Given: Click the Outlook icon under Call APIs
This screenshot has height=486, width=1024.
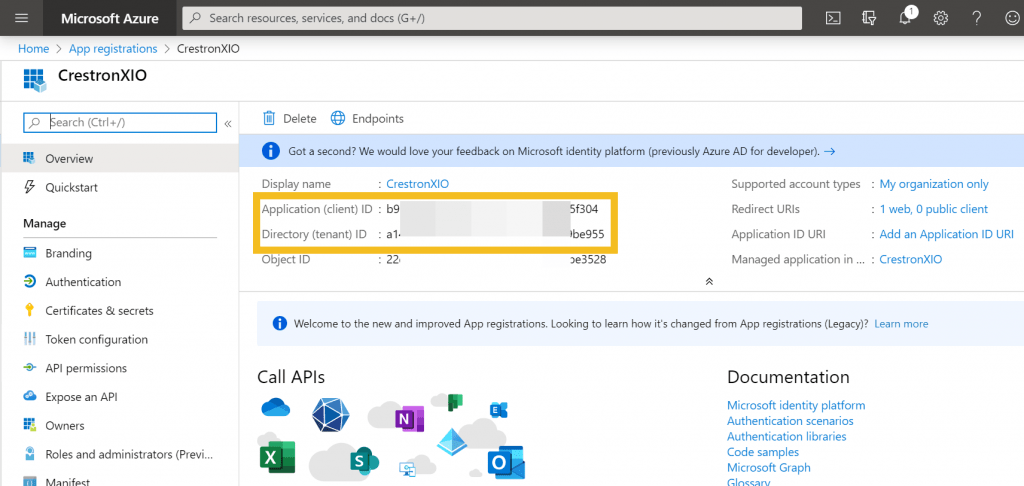Looking at the screenshot, I should (506, 462).
